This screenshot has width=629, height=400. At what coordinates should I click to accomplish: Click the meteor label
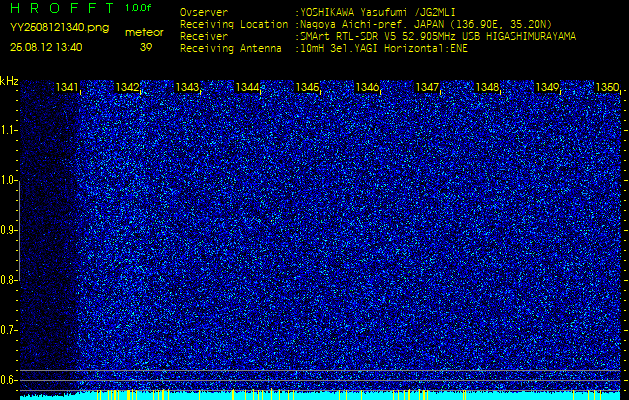[144, 33]
